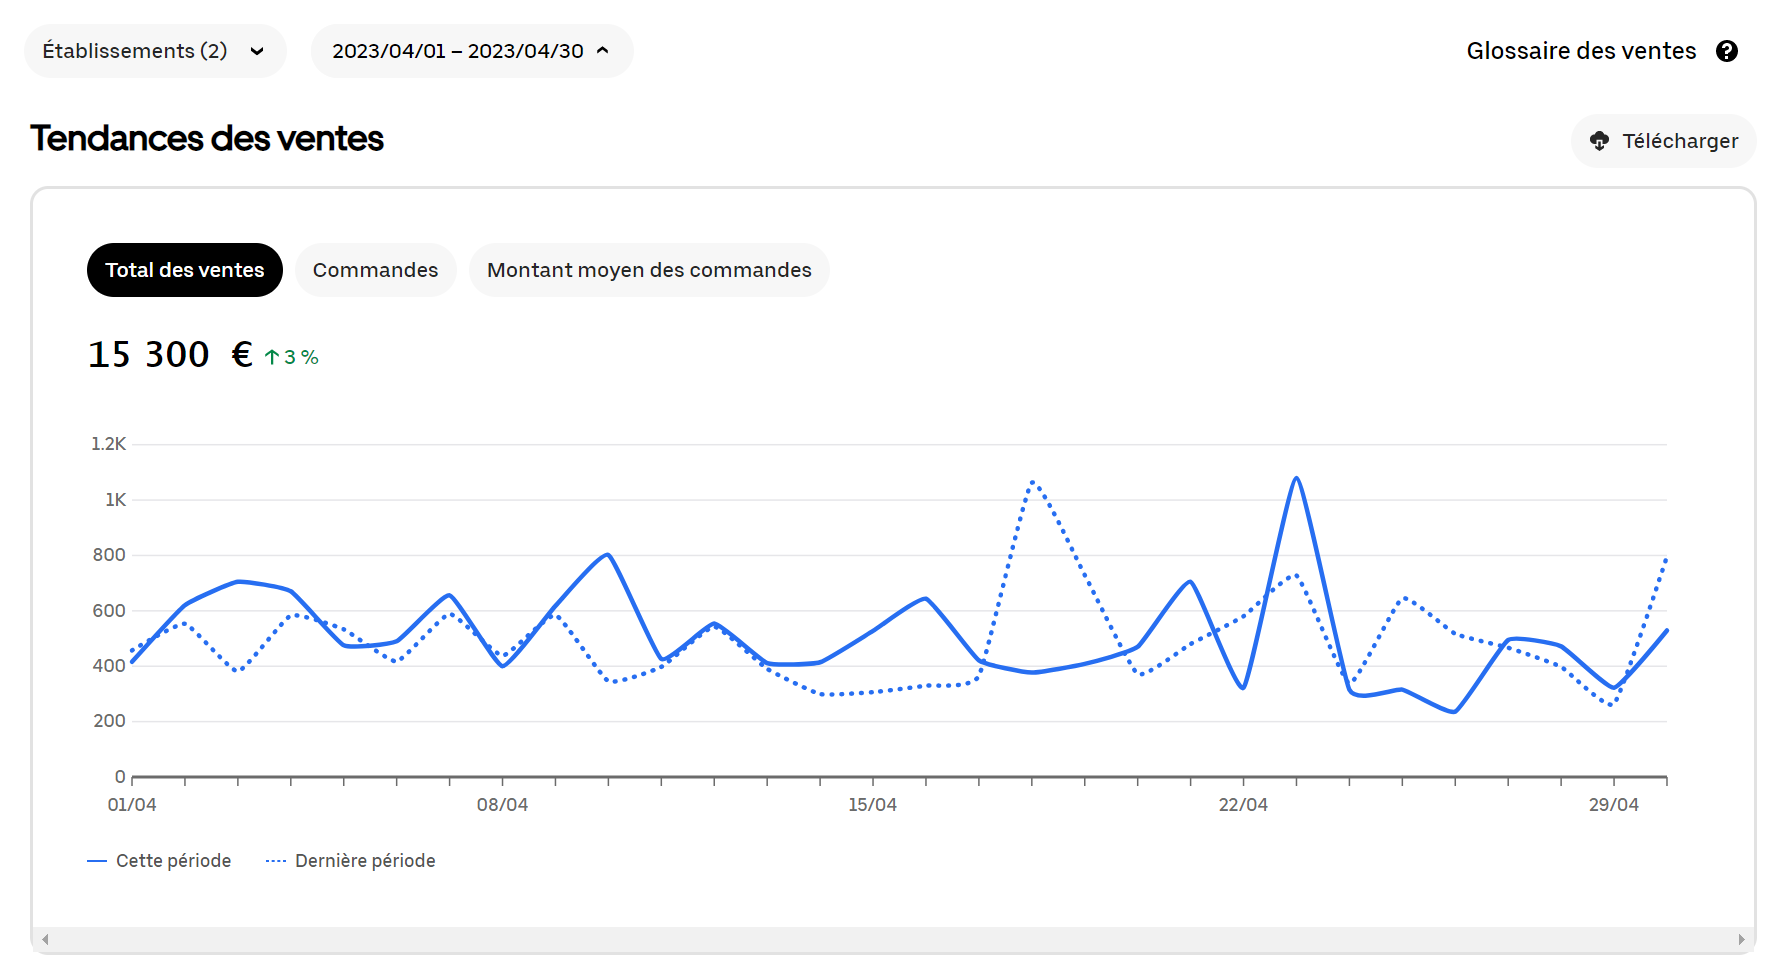This screenshot has height=978, width=1792.
Task: Toggle the Dernière période legend entry
Action: [x=350, y=861]
